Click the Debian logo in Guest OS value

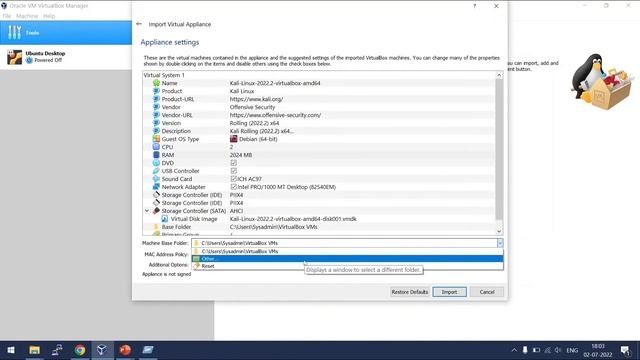(x=233, y=139)
